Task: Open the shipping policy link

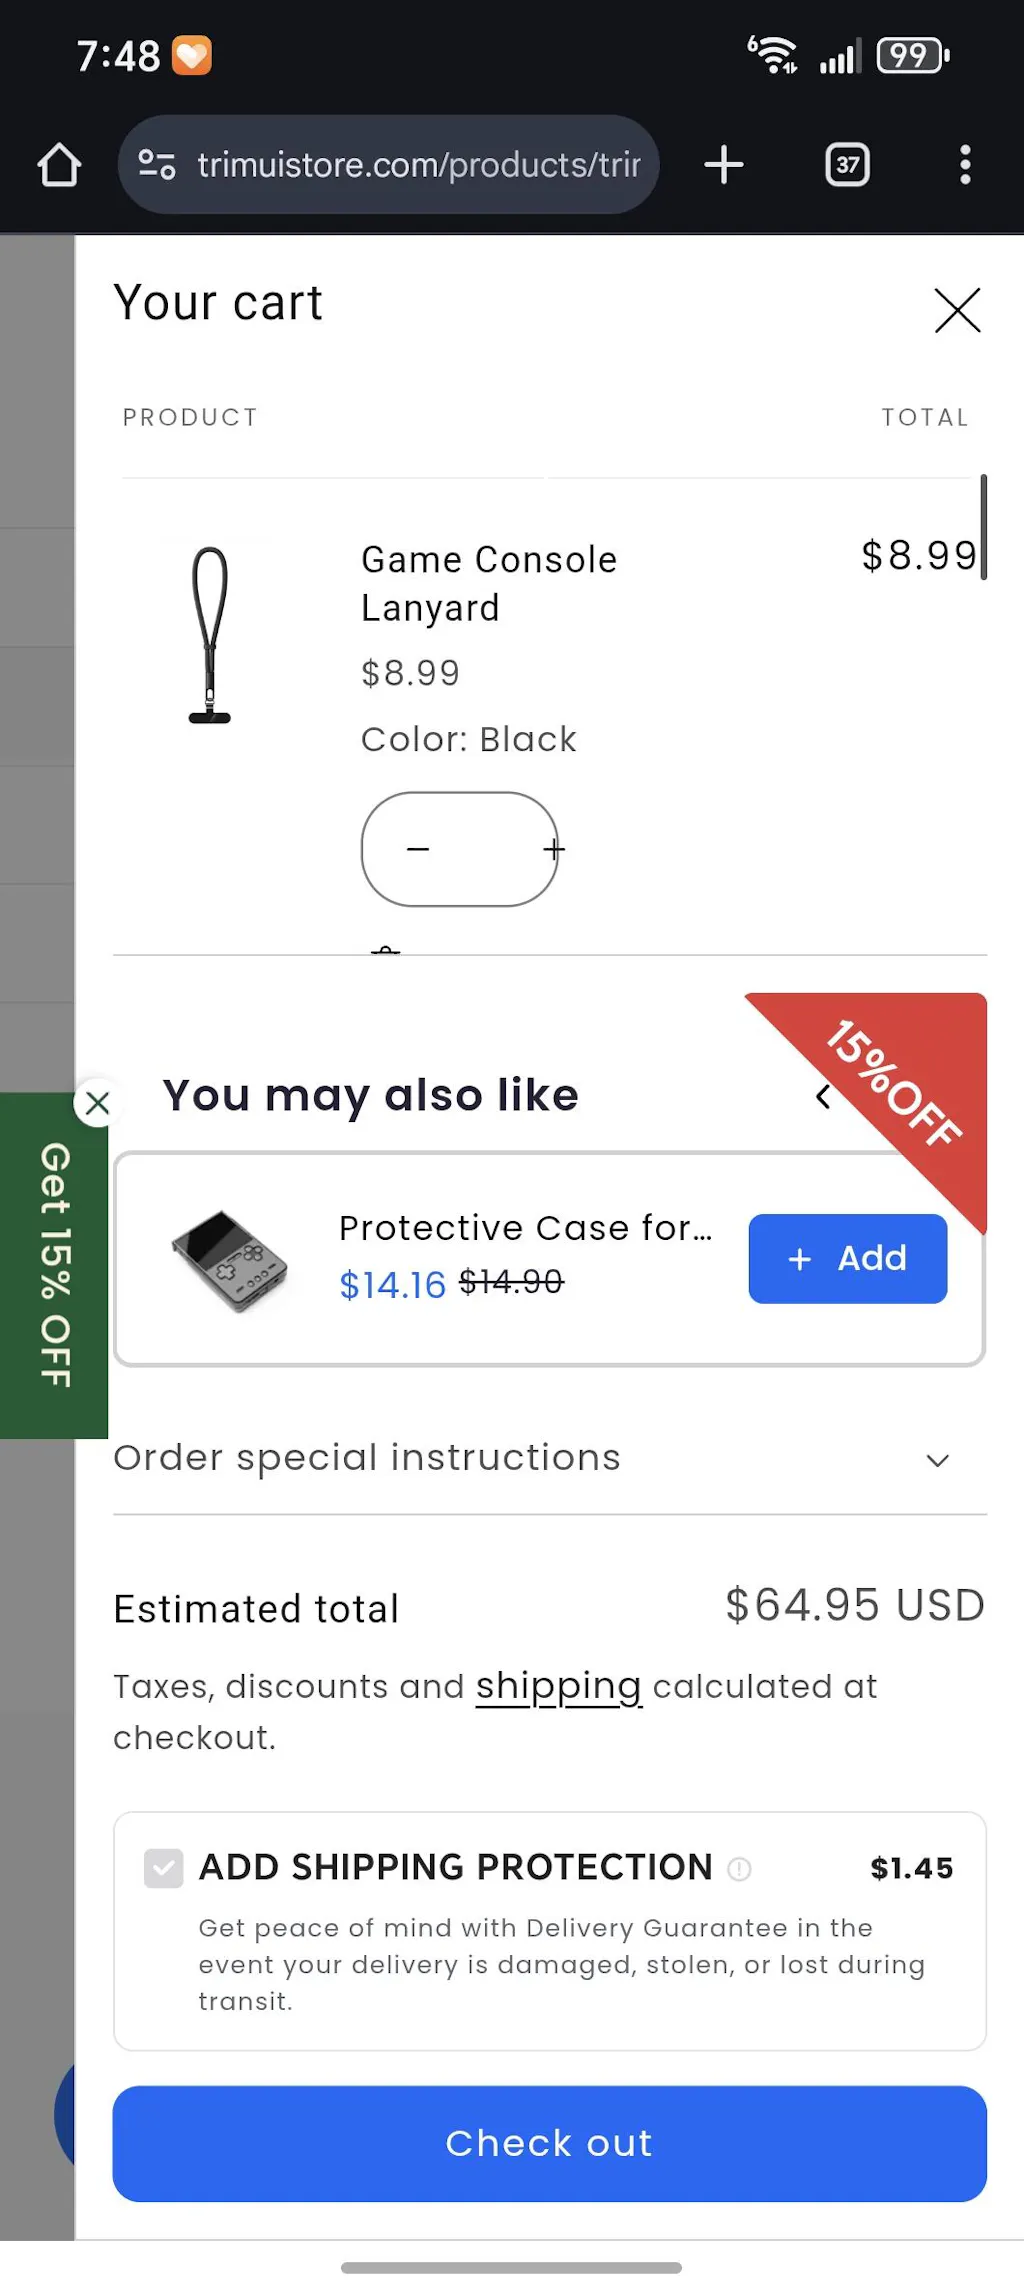Action: [x=558, y=1687]
